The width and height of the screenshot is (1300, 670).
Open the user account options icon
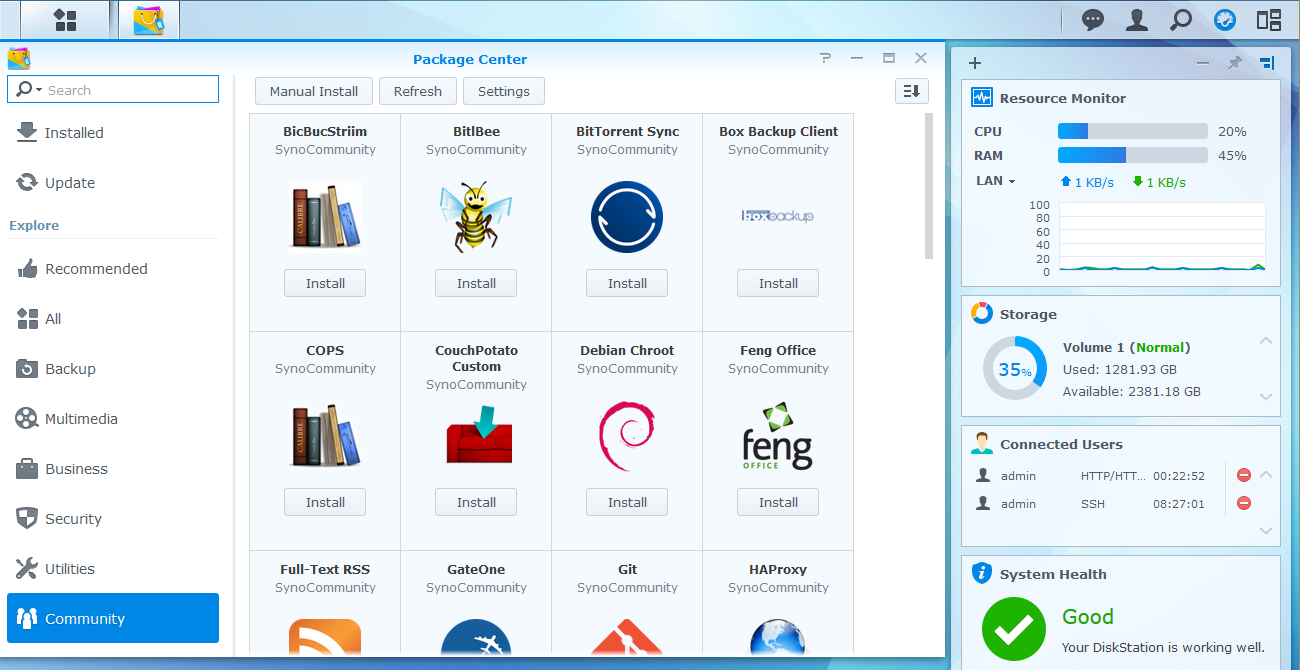click(1136, 20)
